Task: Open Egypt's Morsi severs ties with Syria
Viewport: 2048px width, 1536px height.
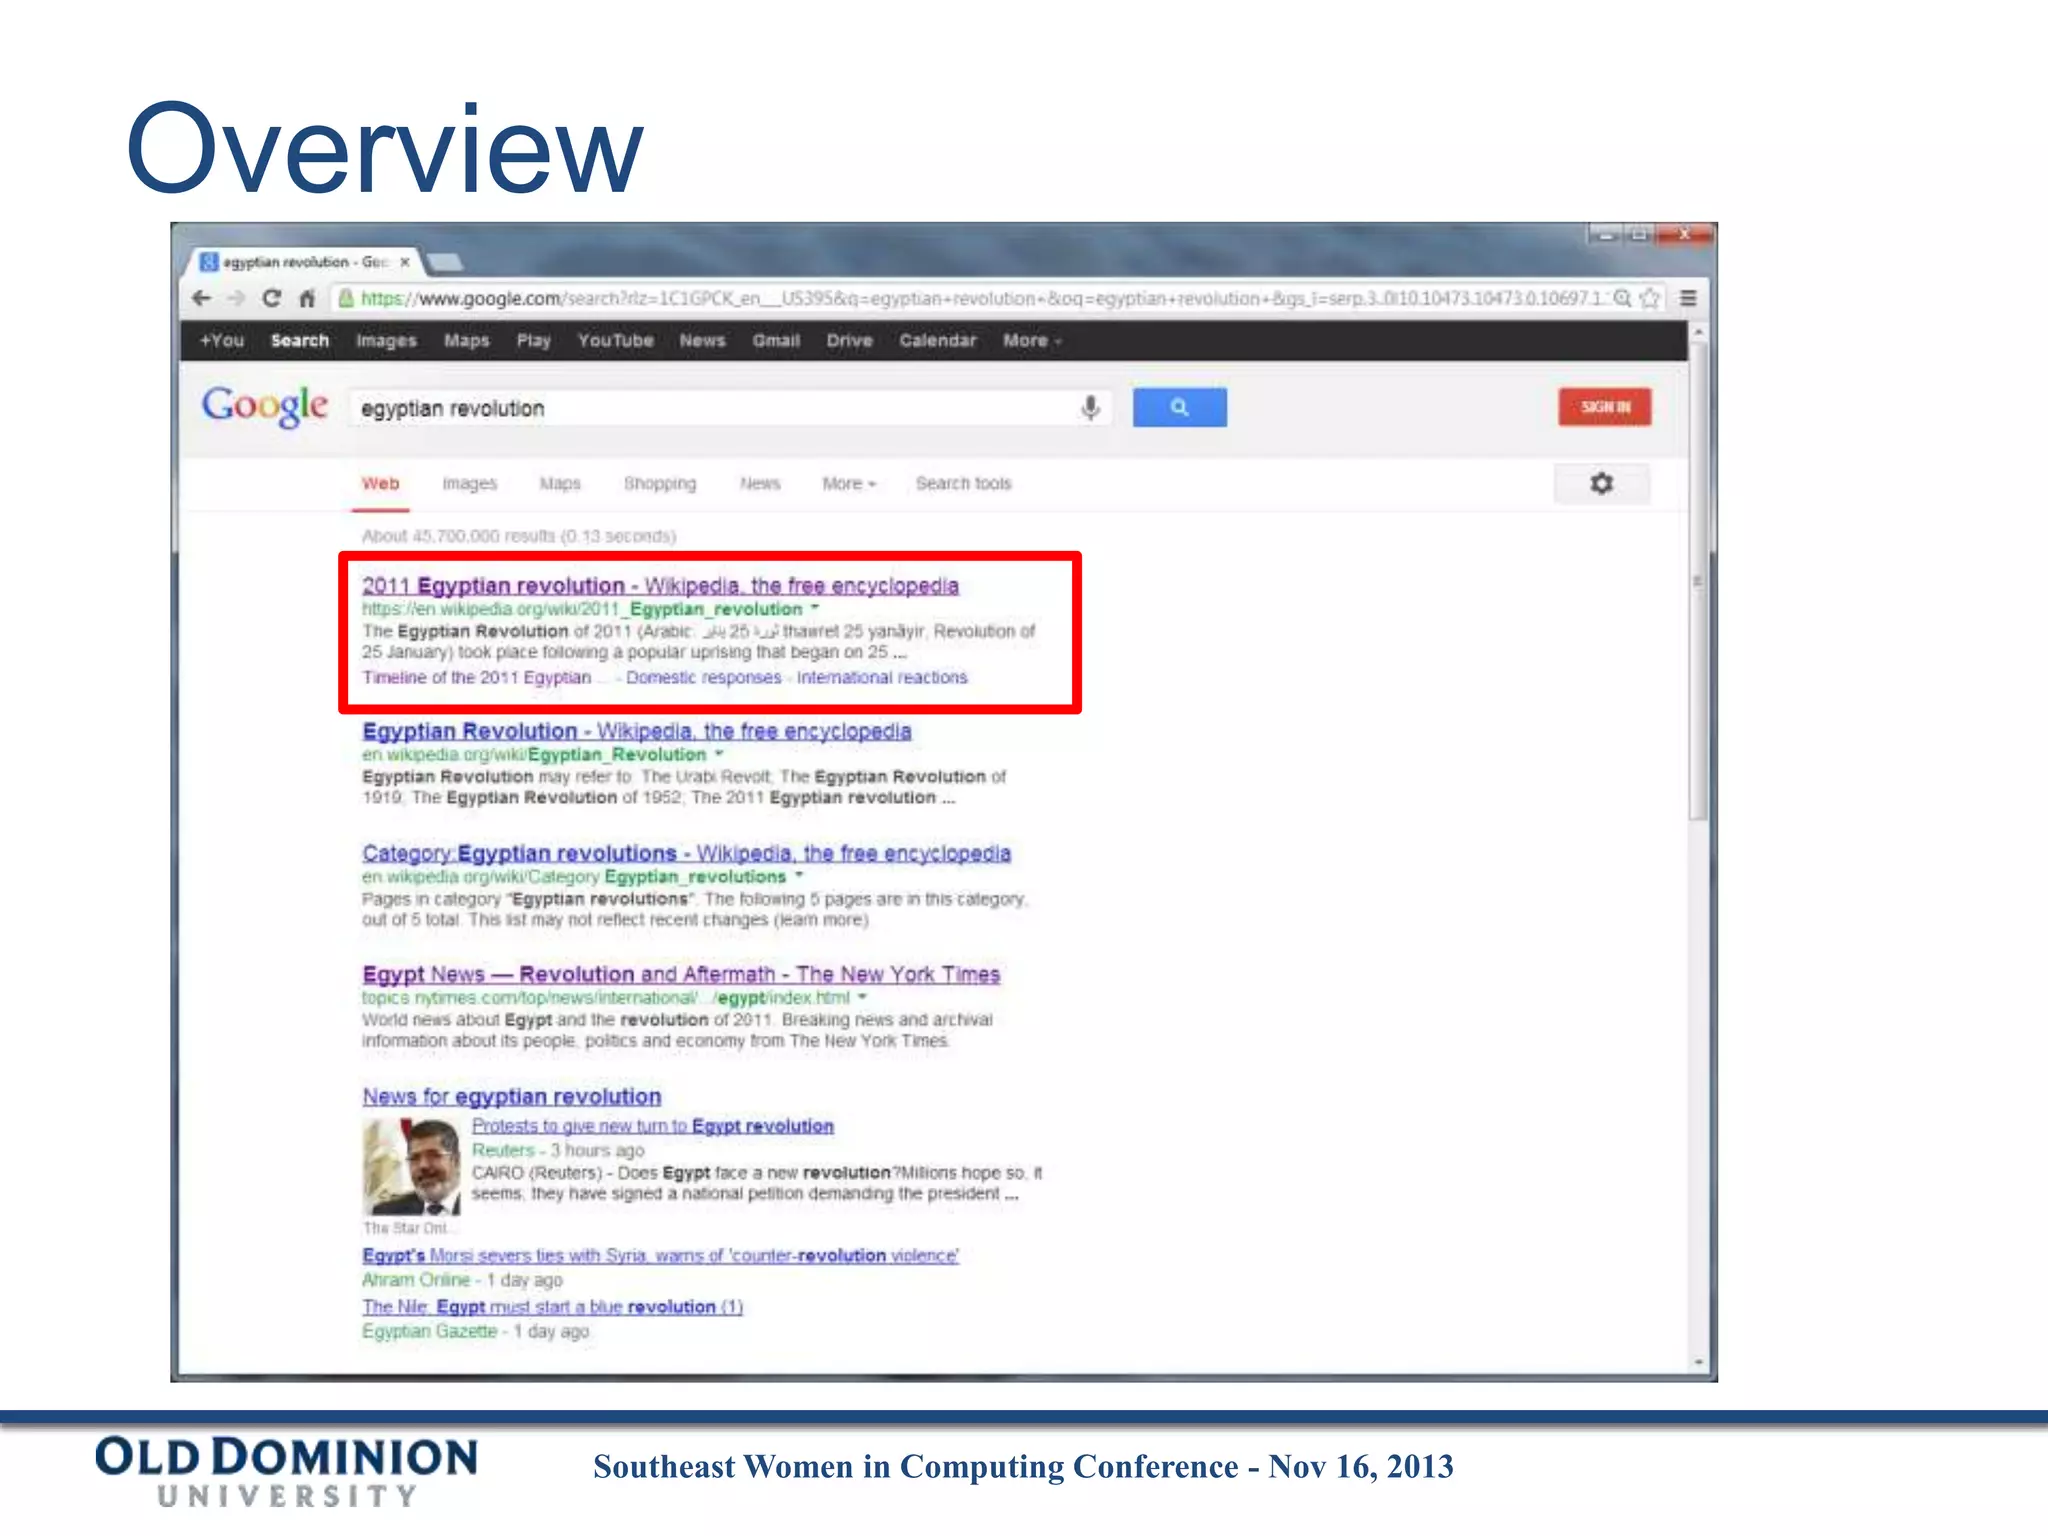Action: click(660, 1255)
